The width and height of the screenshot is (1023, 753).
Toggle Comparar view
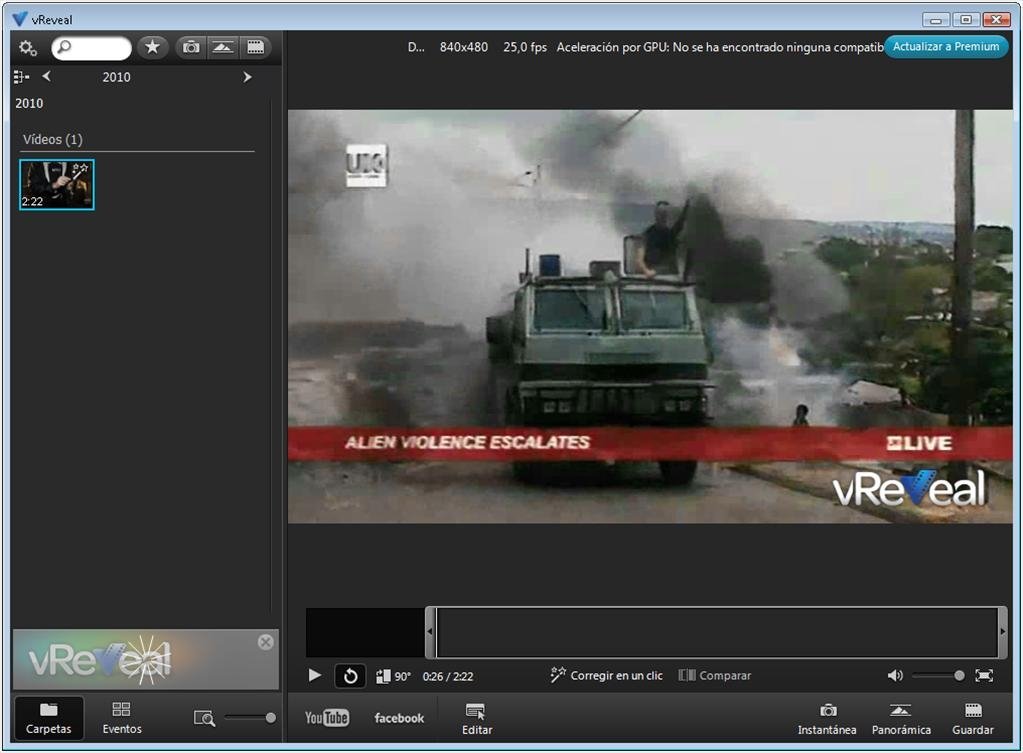(714, 675)
